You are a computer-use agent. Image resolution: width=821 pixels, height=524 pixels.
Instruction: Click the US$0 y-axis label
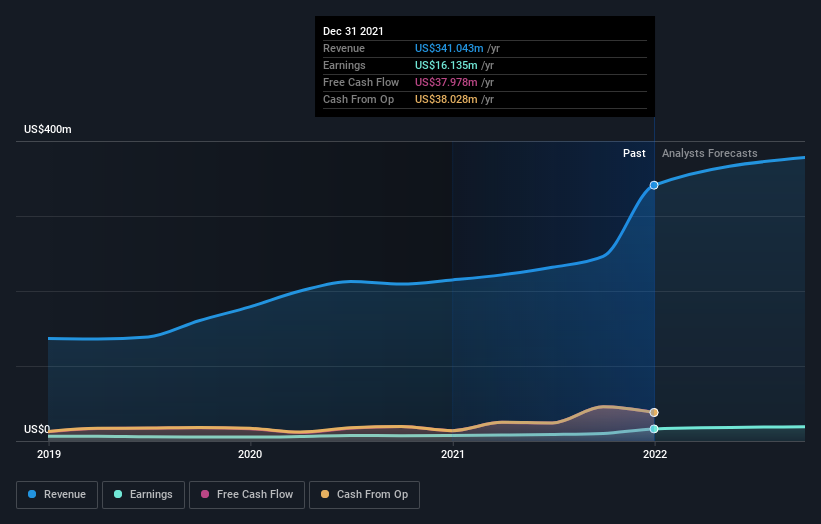(37, 429)
